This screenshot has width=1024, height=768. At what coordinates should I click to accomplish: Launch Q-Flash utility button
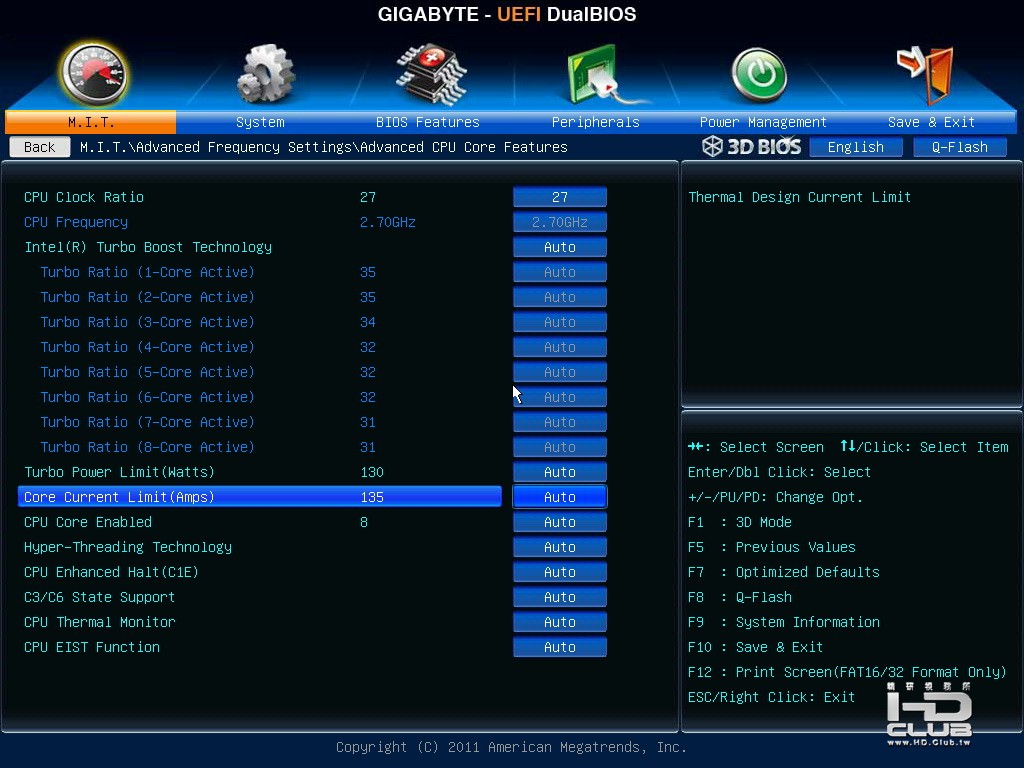pyautogui.click(x=959, y=147)
